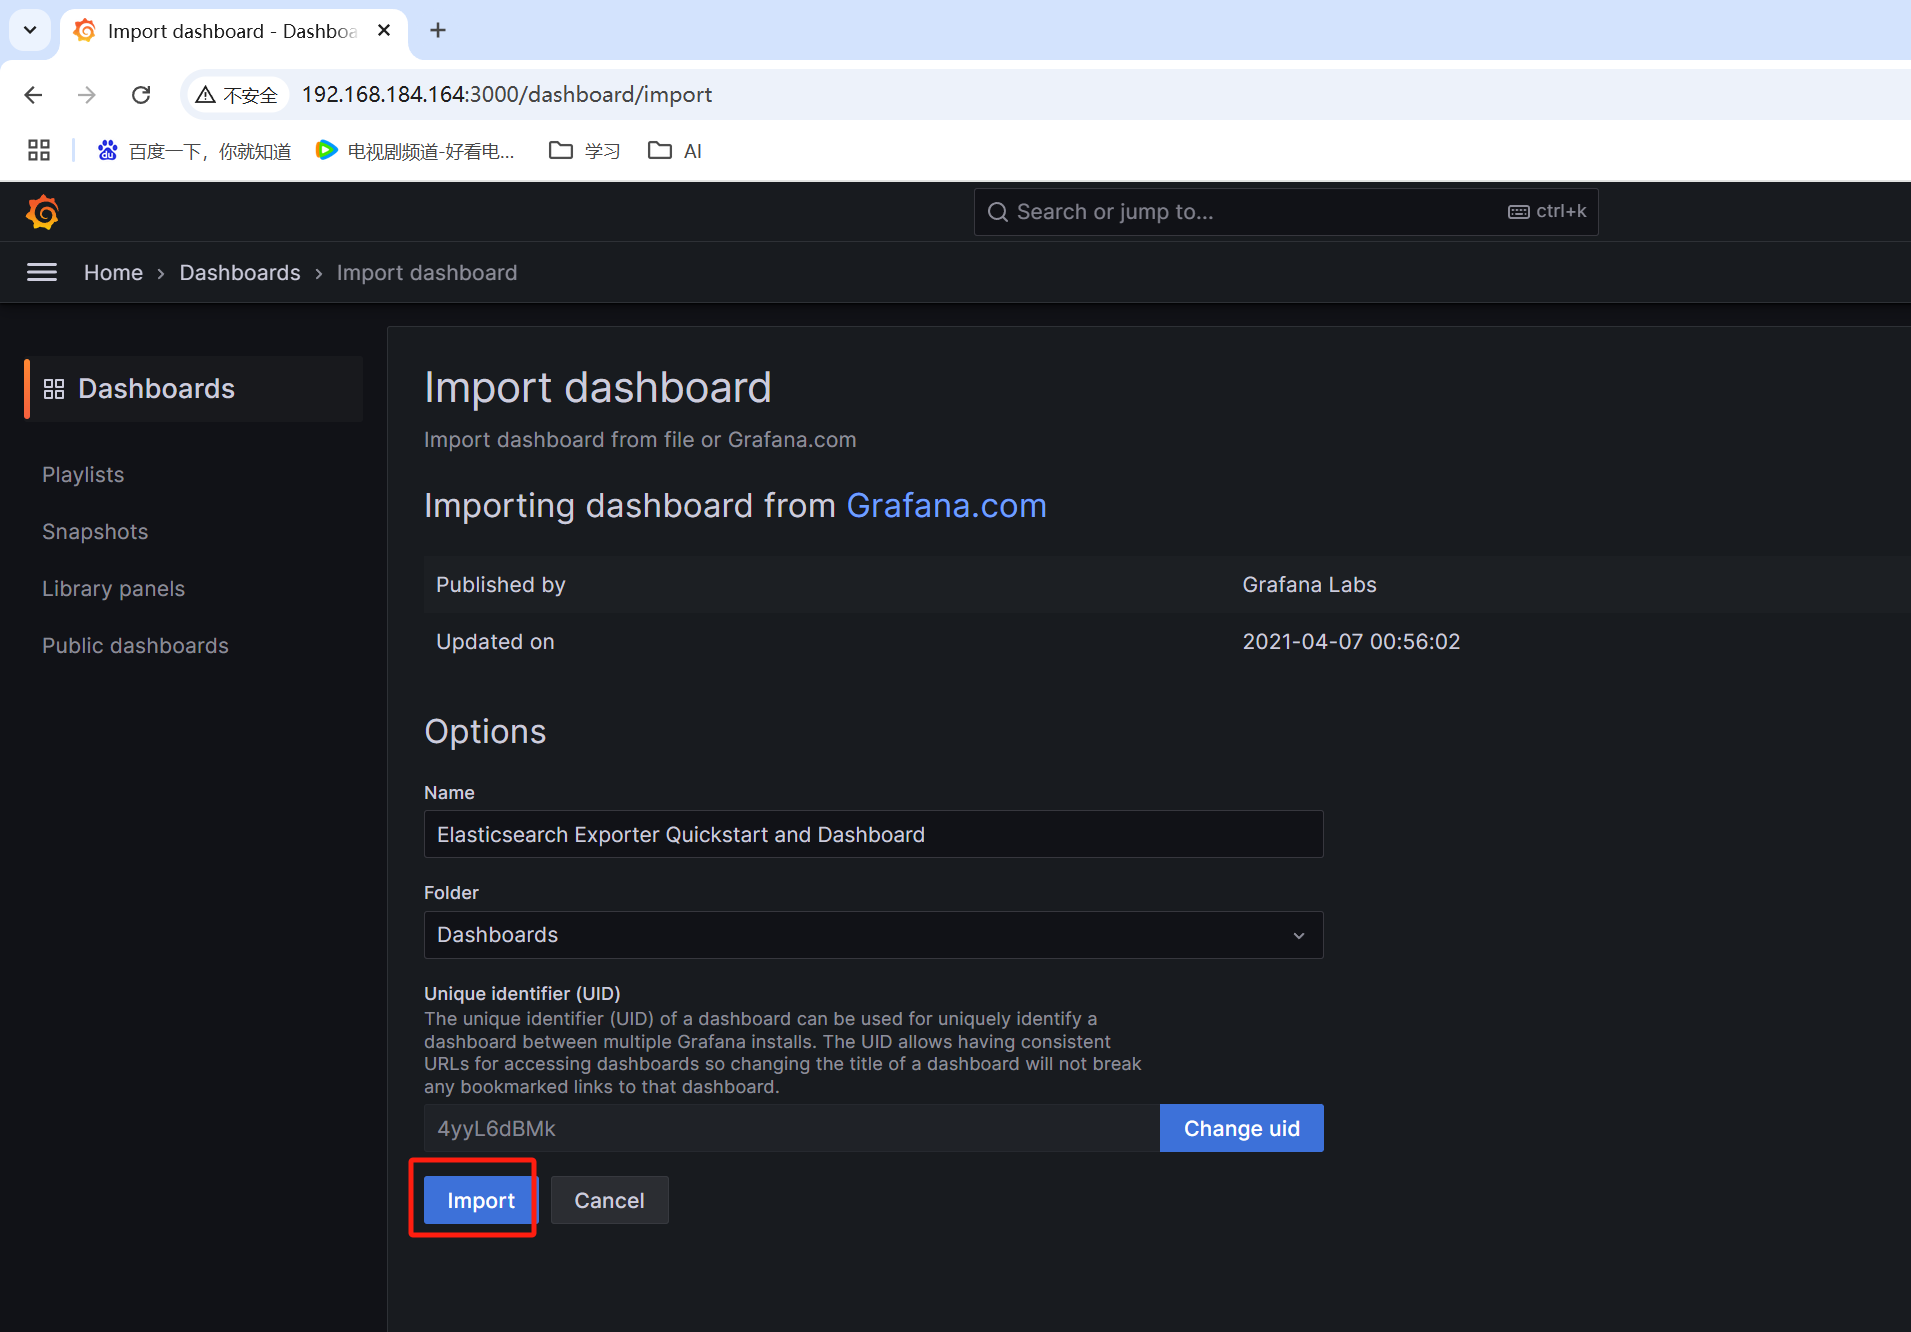The image size is (1911, 1332).
Task: Open Public dashboards in the sidebar
Action: click(135, 646)
